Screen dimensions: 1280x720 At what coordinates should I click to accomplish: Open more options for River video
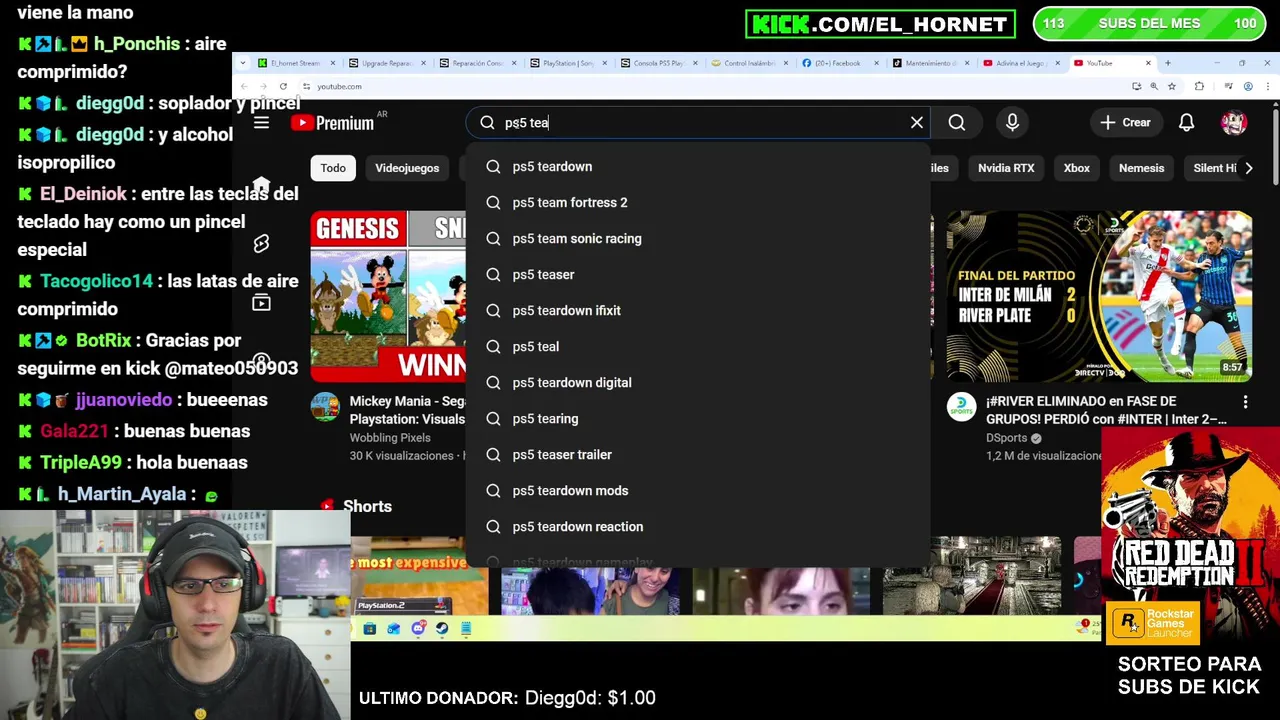pos(1245,402)
